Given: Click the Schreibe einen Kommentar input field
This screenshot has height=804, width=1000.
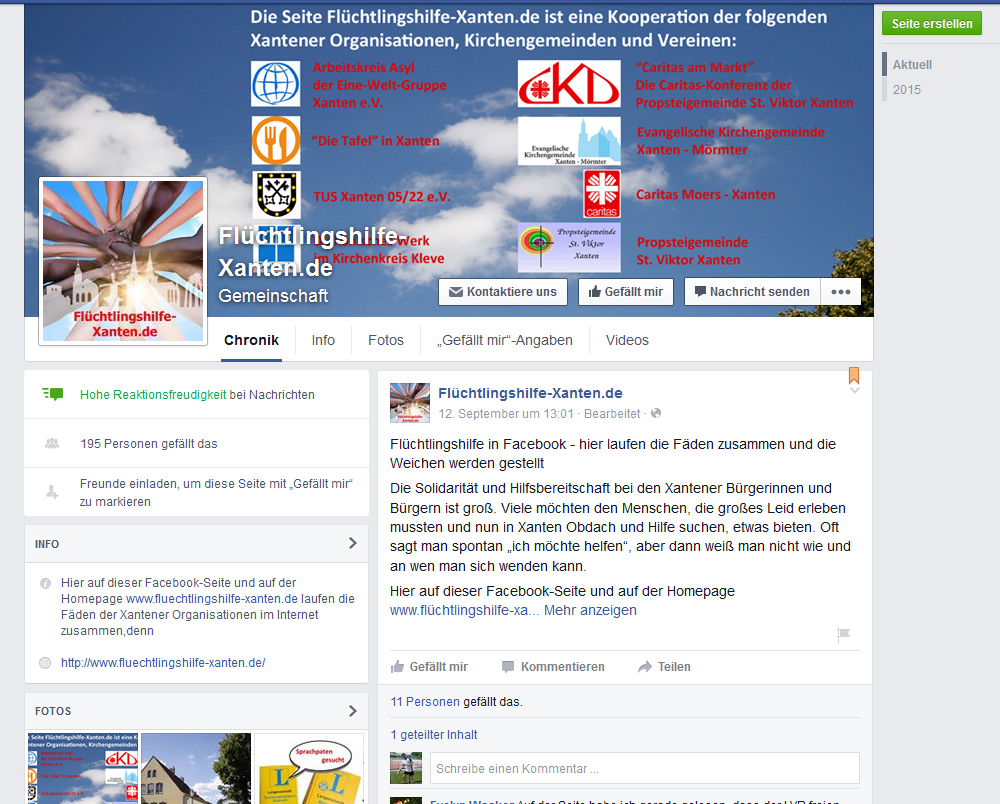Looking at the screenshot, I should point(645,768).
